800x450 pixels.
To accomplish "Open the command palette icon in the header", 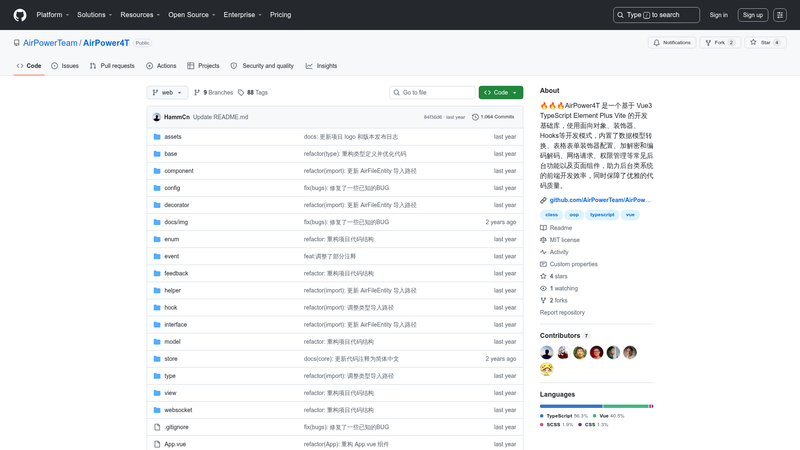I will point(780,15).
